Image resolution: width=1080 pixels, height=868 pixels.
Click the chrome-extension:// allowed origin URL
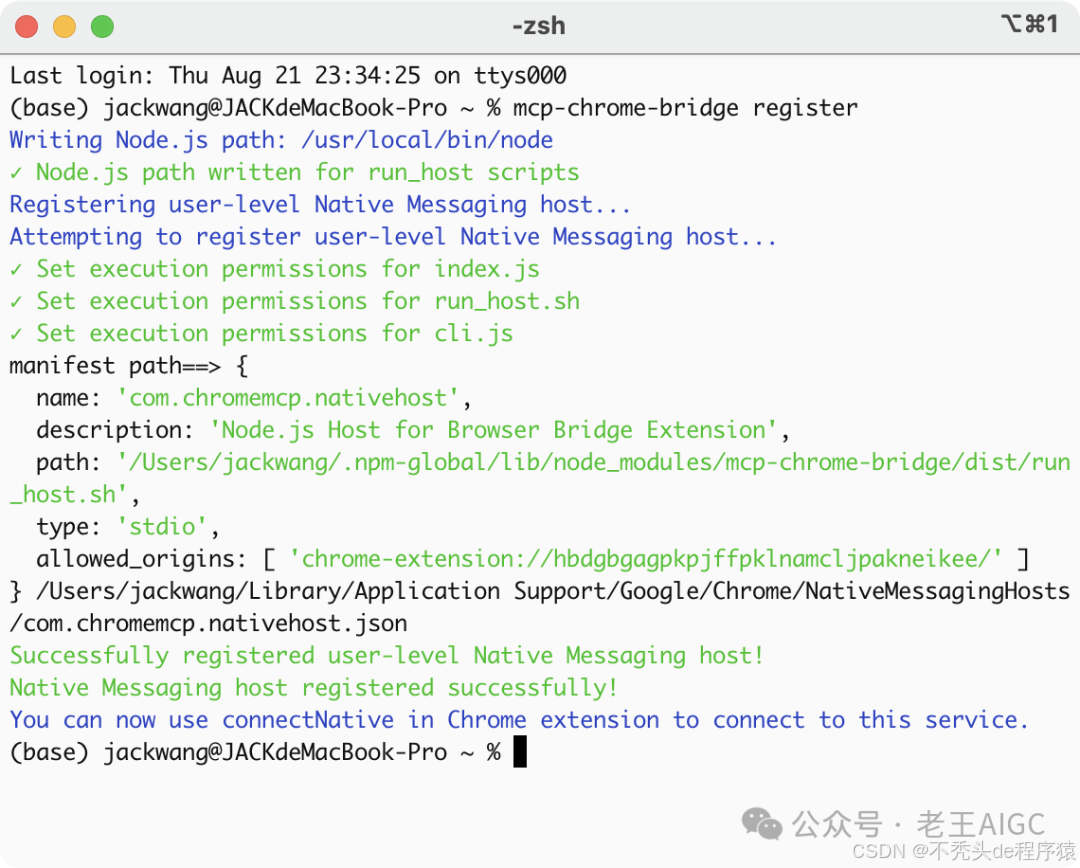pos(646,559)
